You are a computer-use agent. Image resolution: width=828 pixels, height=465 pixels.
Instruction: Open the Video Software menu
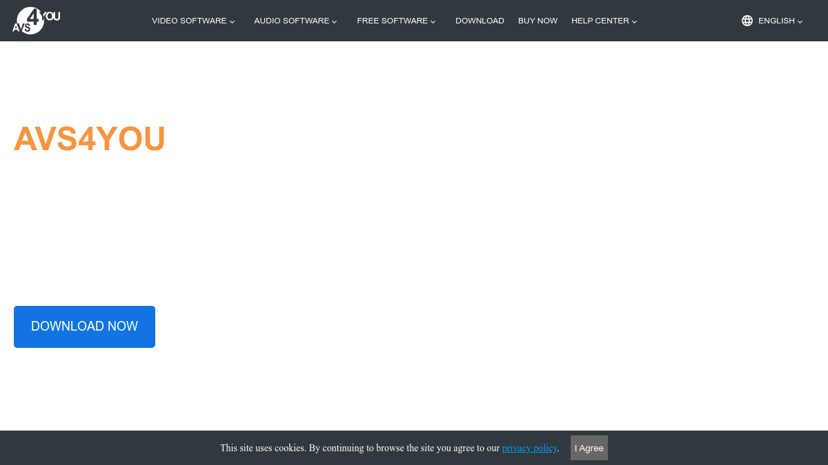pos(193,21)
